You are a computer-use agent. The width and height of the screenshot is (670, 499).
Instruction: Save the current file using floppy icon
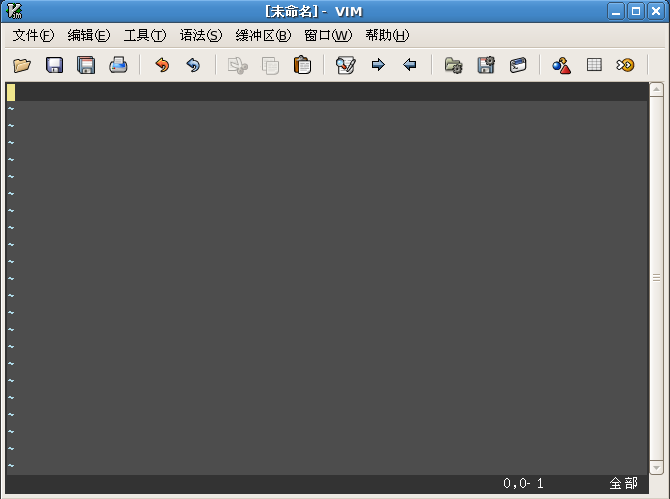(x=54, y=65)
